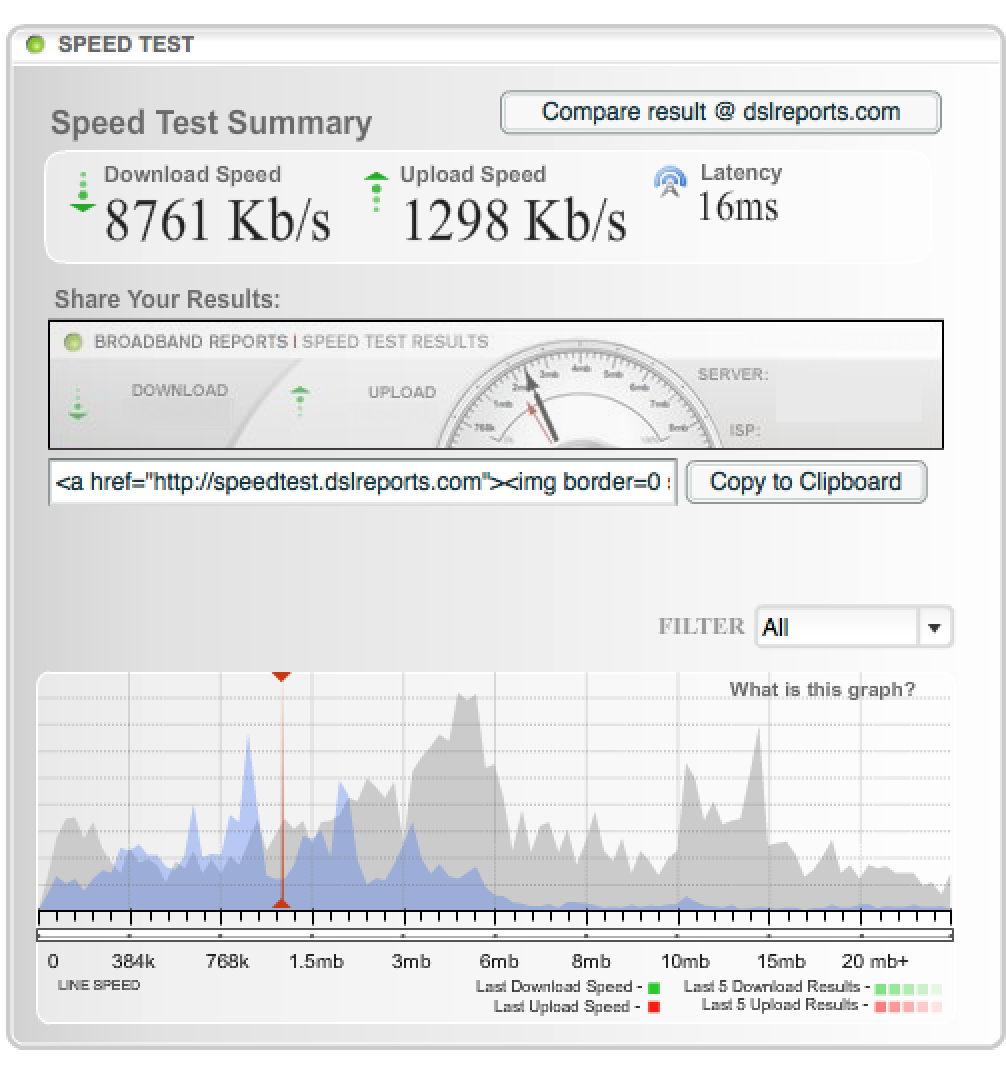The height and width of the screenshot is (1066, 1006).
Task: Click the 8761 Kb/s download speed value
Action: pos(217,220)
